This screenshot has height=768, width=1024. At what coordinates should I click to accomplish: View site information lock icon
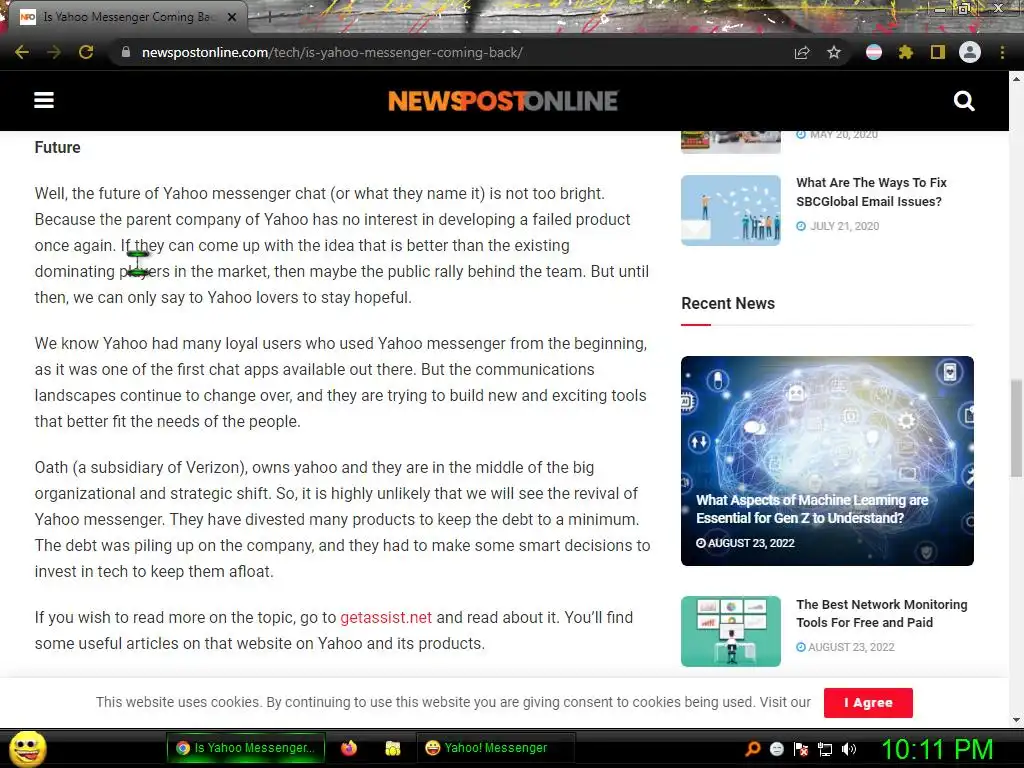click(125, 52)
